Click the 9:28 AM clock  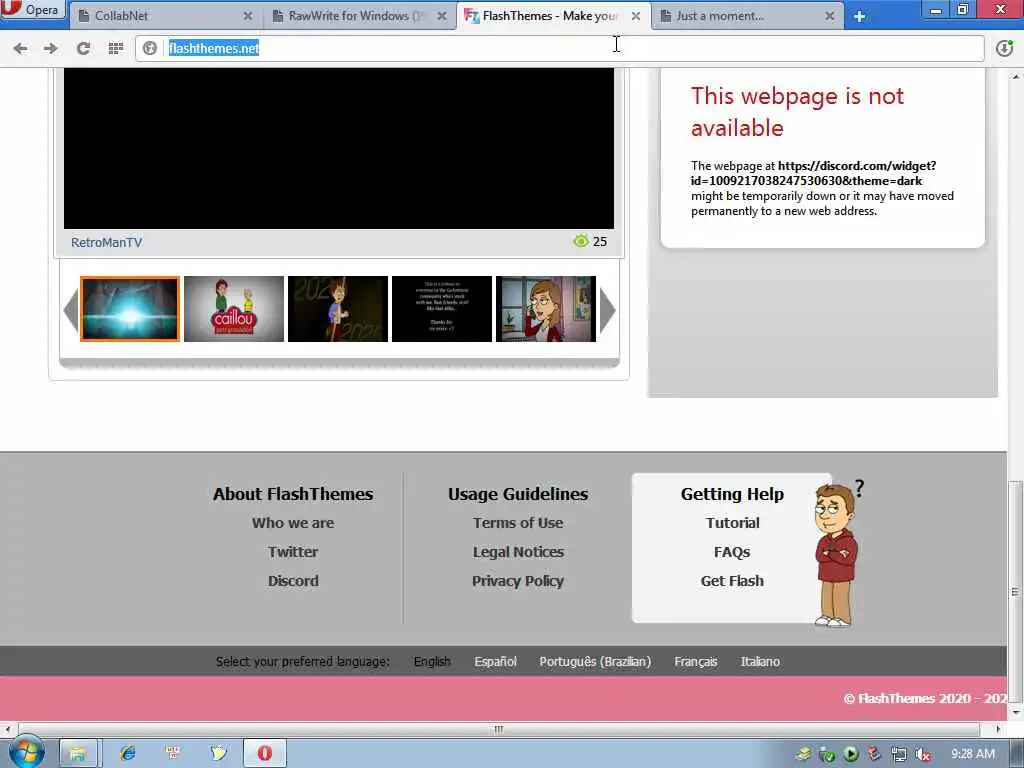(x=973, y=754)
